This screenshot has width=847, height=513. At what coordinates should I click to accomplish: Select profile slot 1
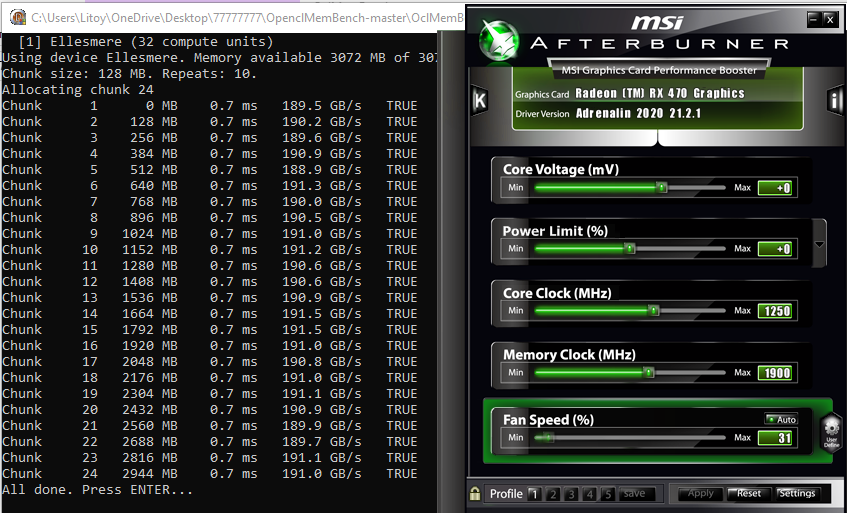(534, 494)
